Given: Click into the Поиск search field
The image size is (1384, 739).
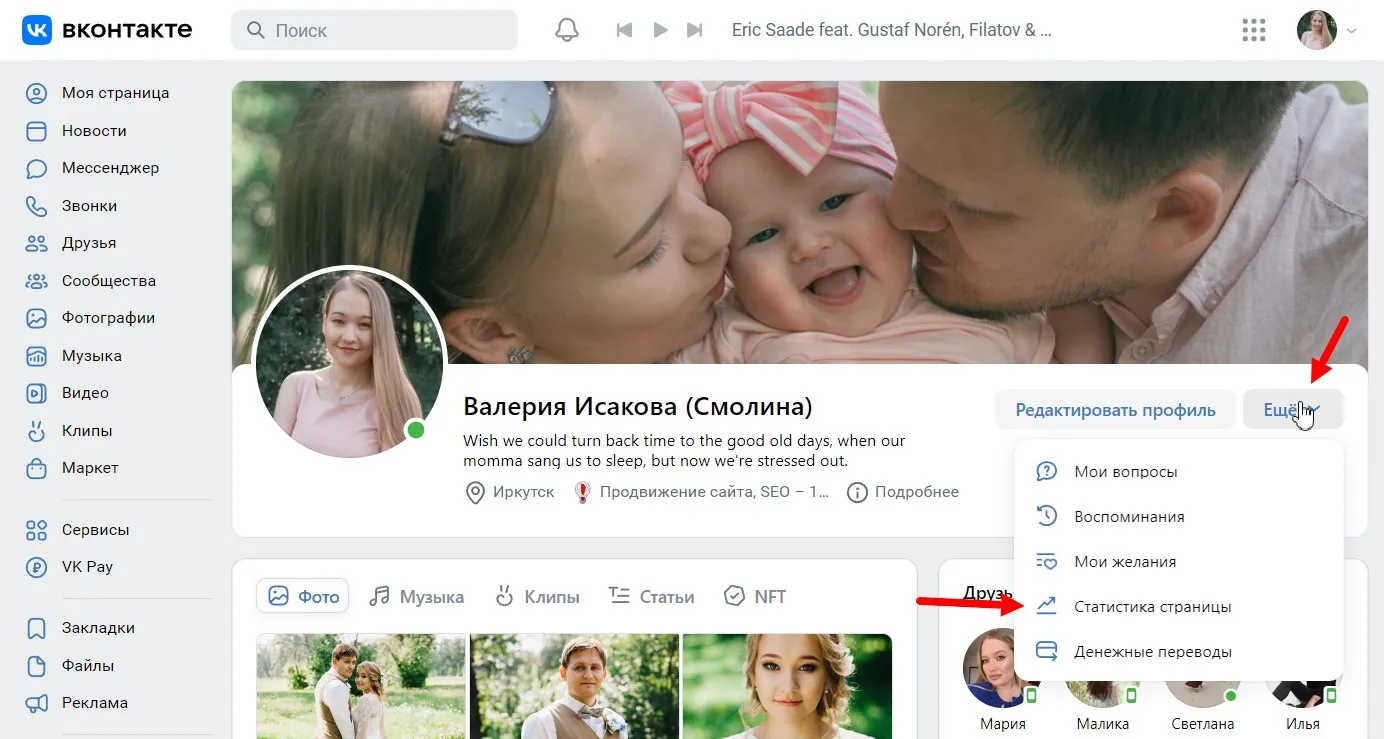Looking at the screenshot, I should coord(374,30).
